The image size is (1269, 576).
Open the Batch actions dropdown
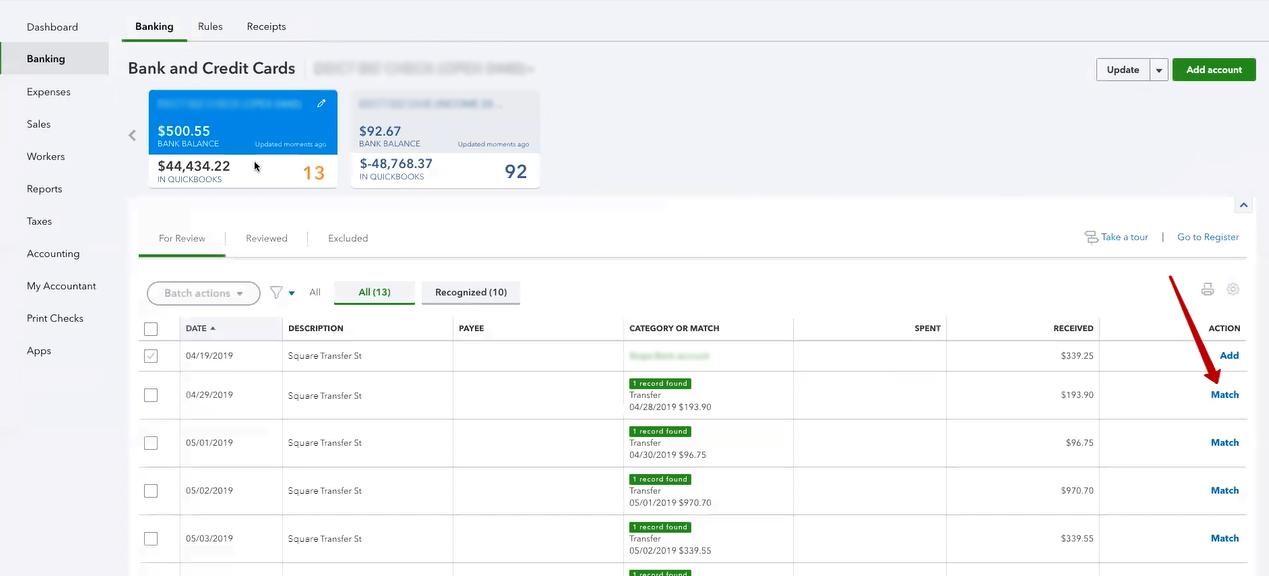204,293
